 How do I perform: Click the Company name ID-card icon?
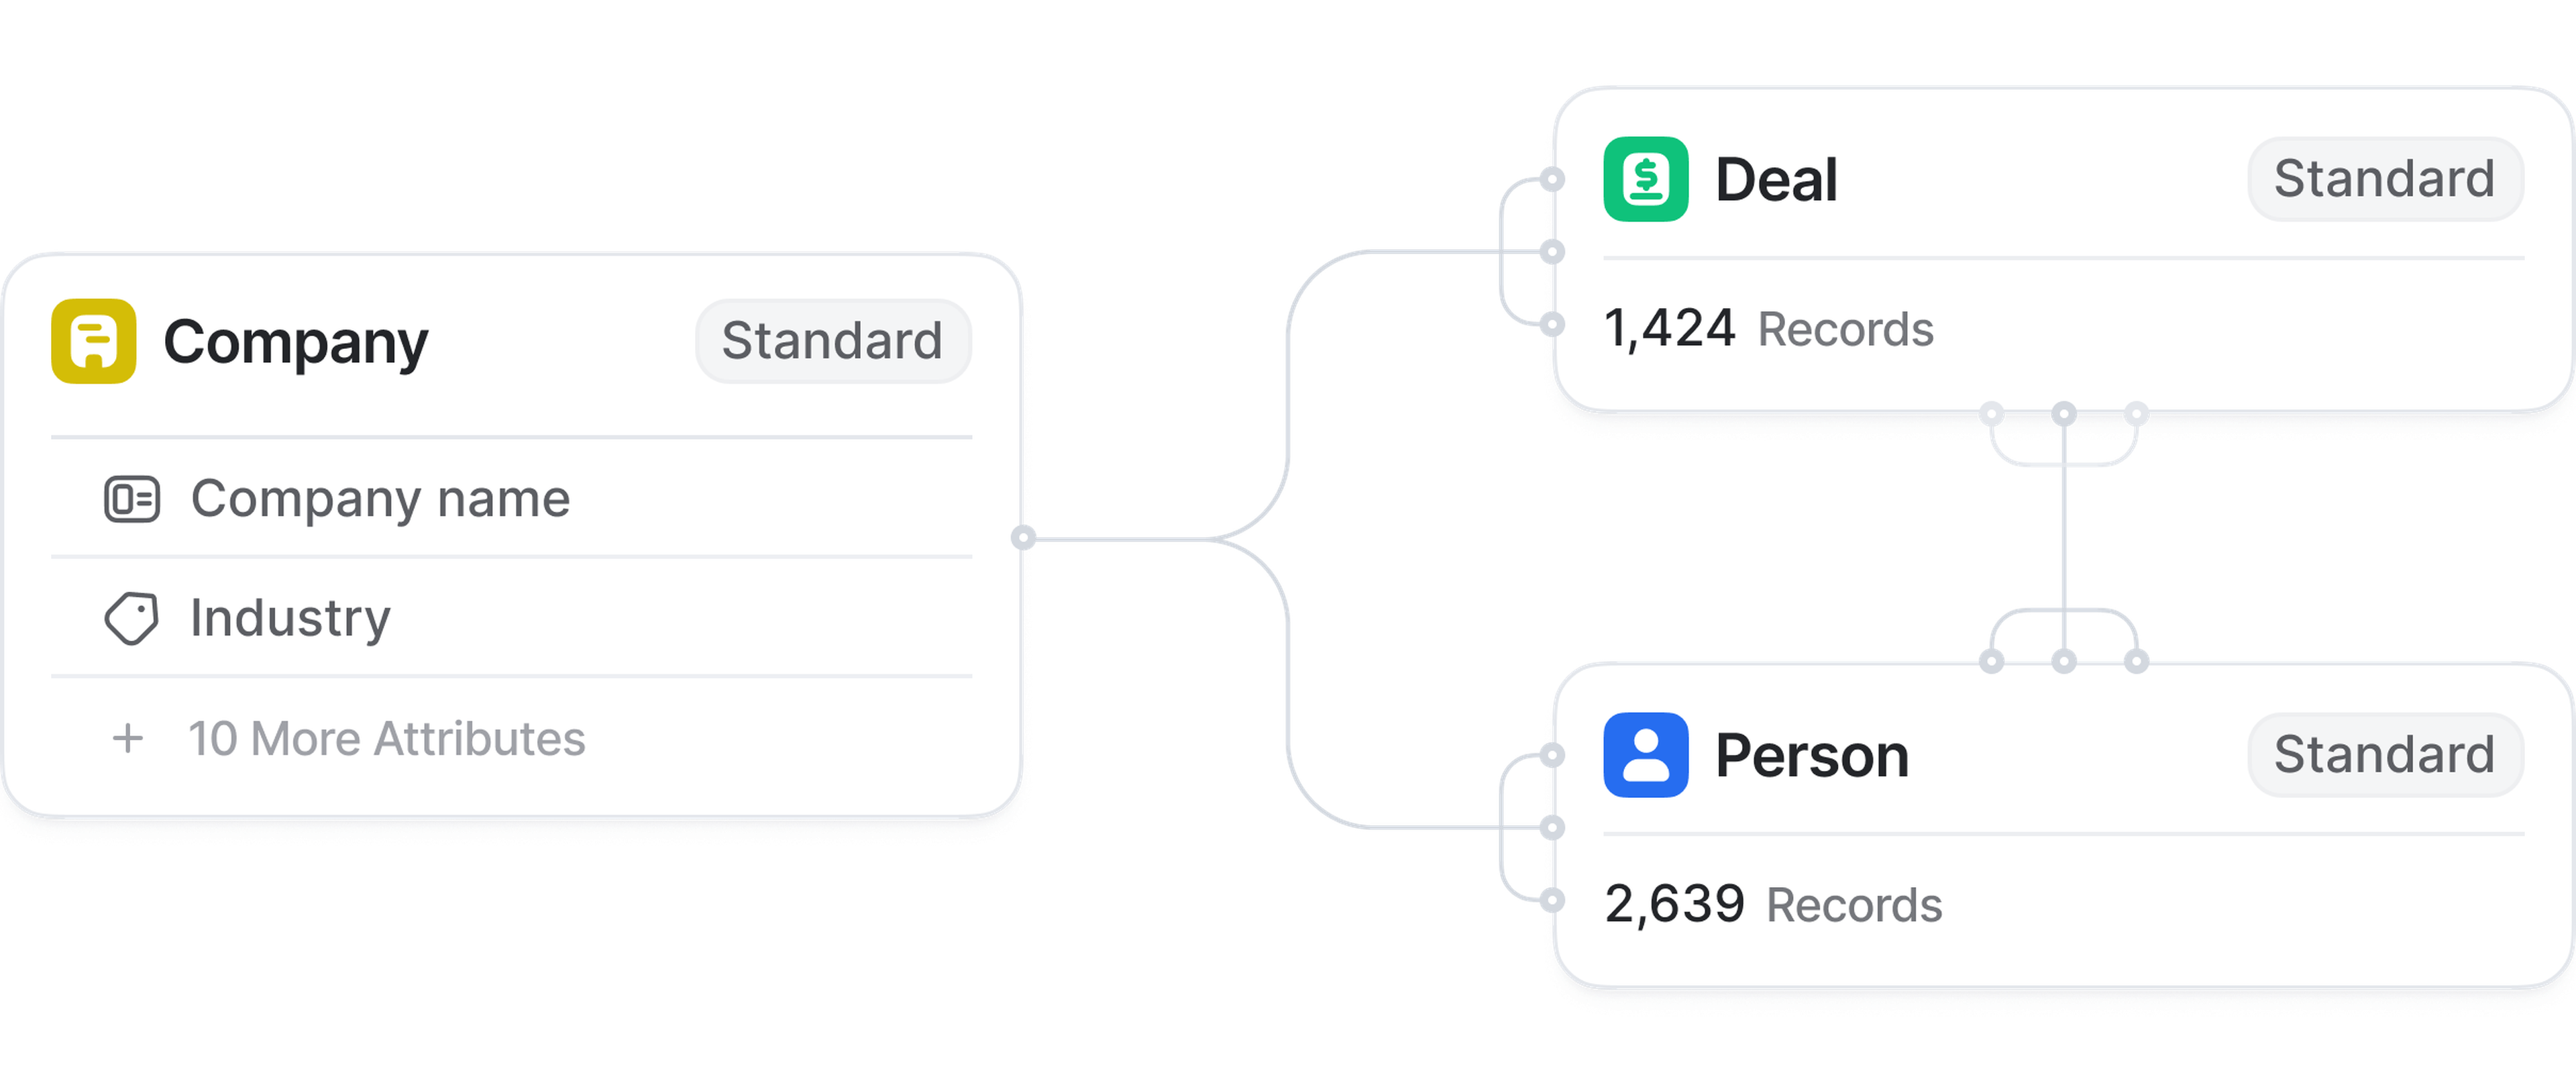[x=131, y=499]
